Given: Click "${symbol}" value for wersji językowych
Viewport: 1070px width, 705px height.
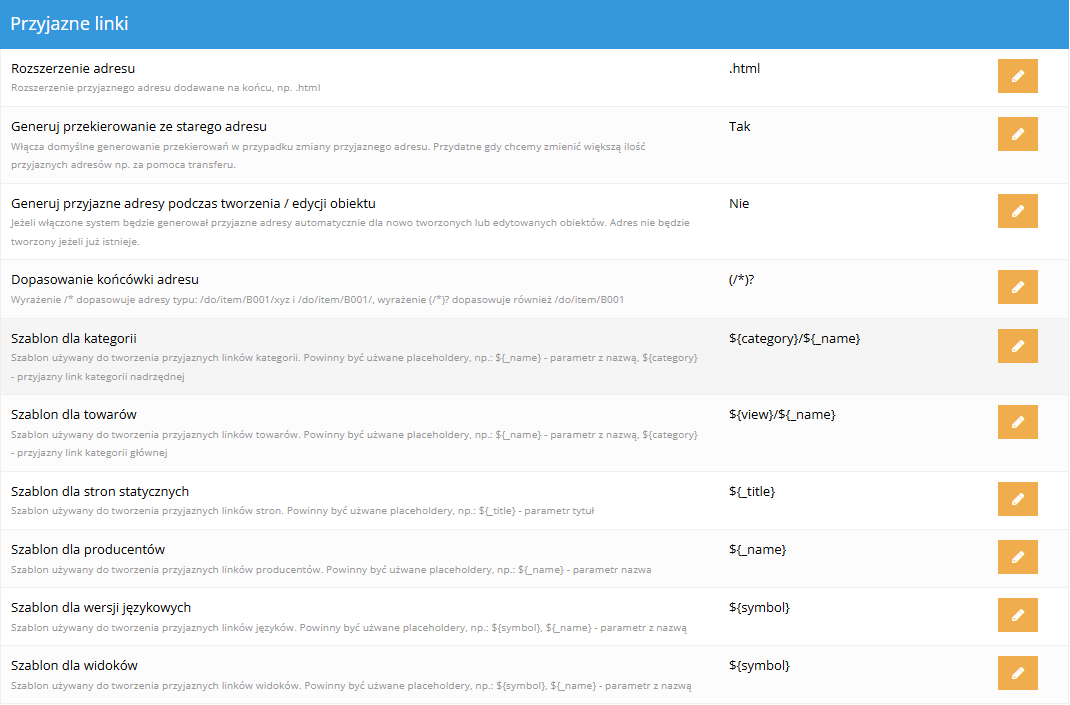Looking at the screenshot, I should tap(759, 607).
